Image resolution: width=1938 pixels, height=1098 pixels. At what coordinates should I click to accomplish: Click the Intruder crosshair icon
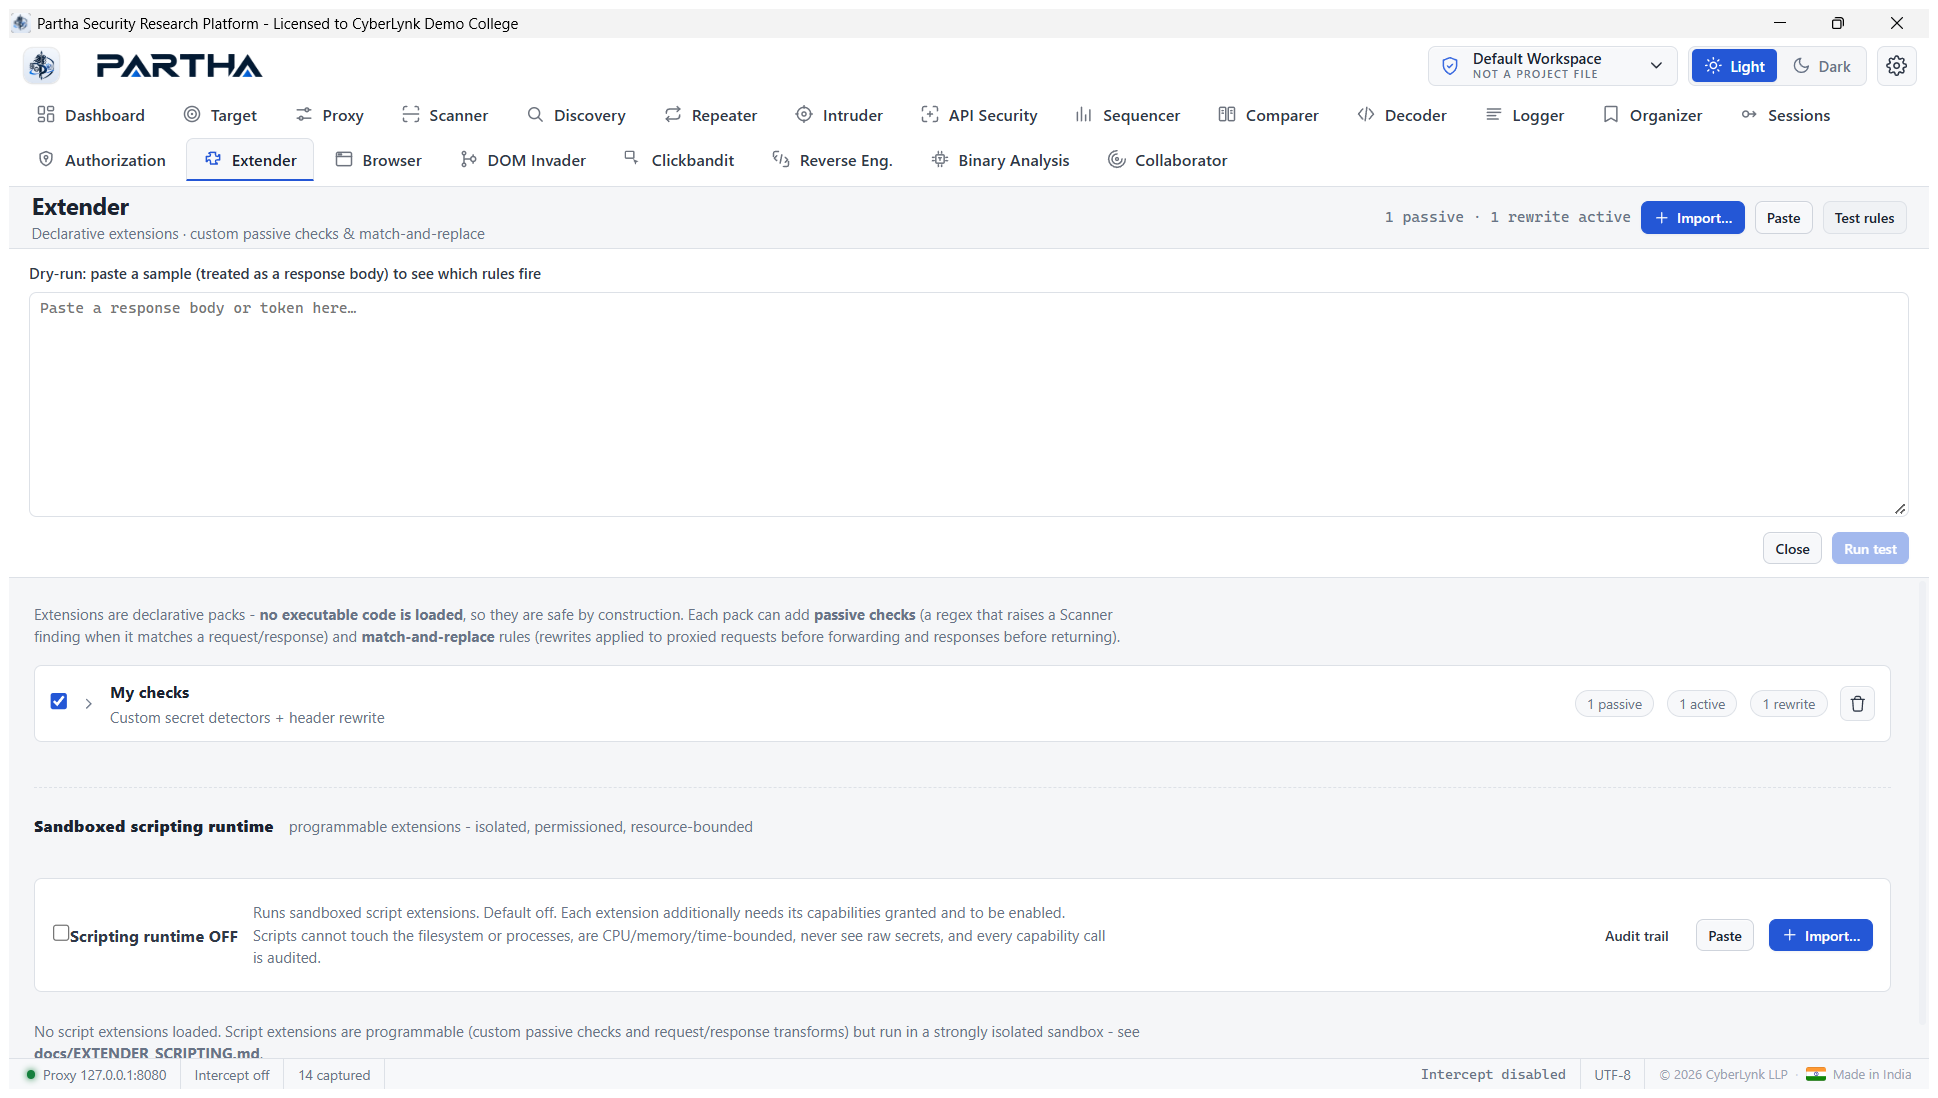804,115
